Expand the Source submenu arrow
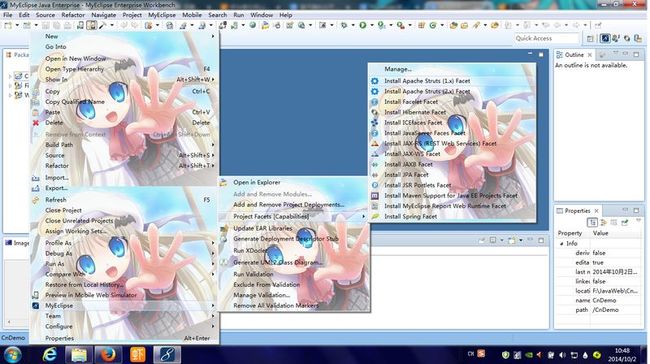The image size is (650, 364). [213, 155]
